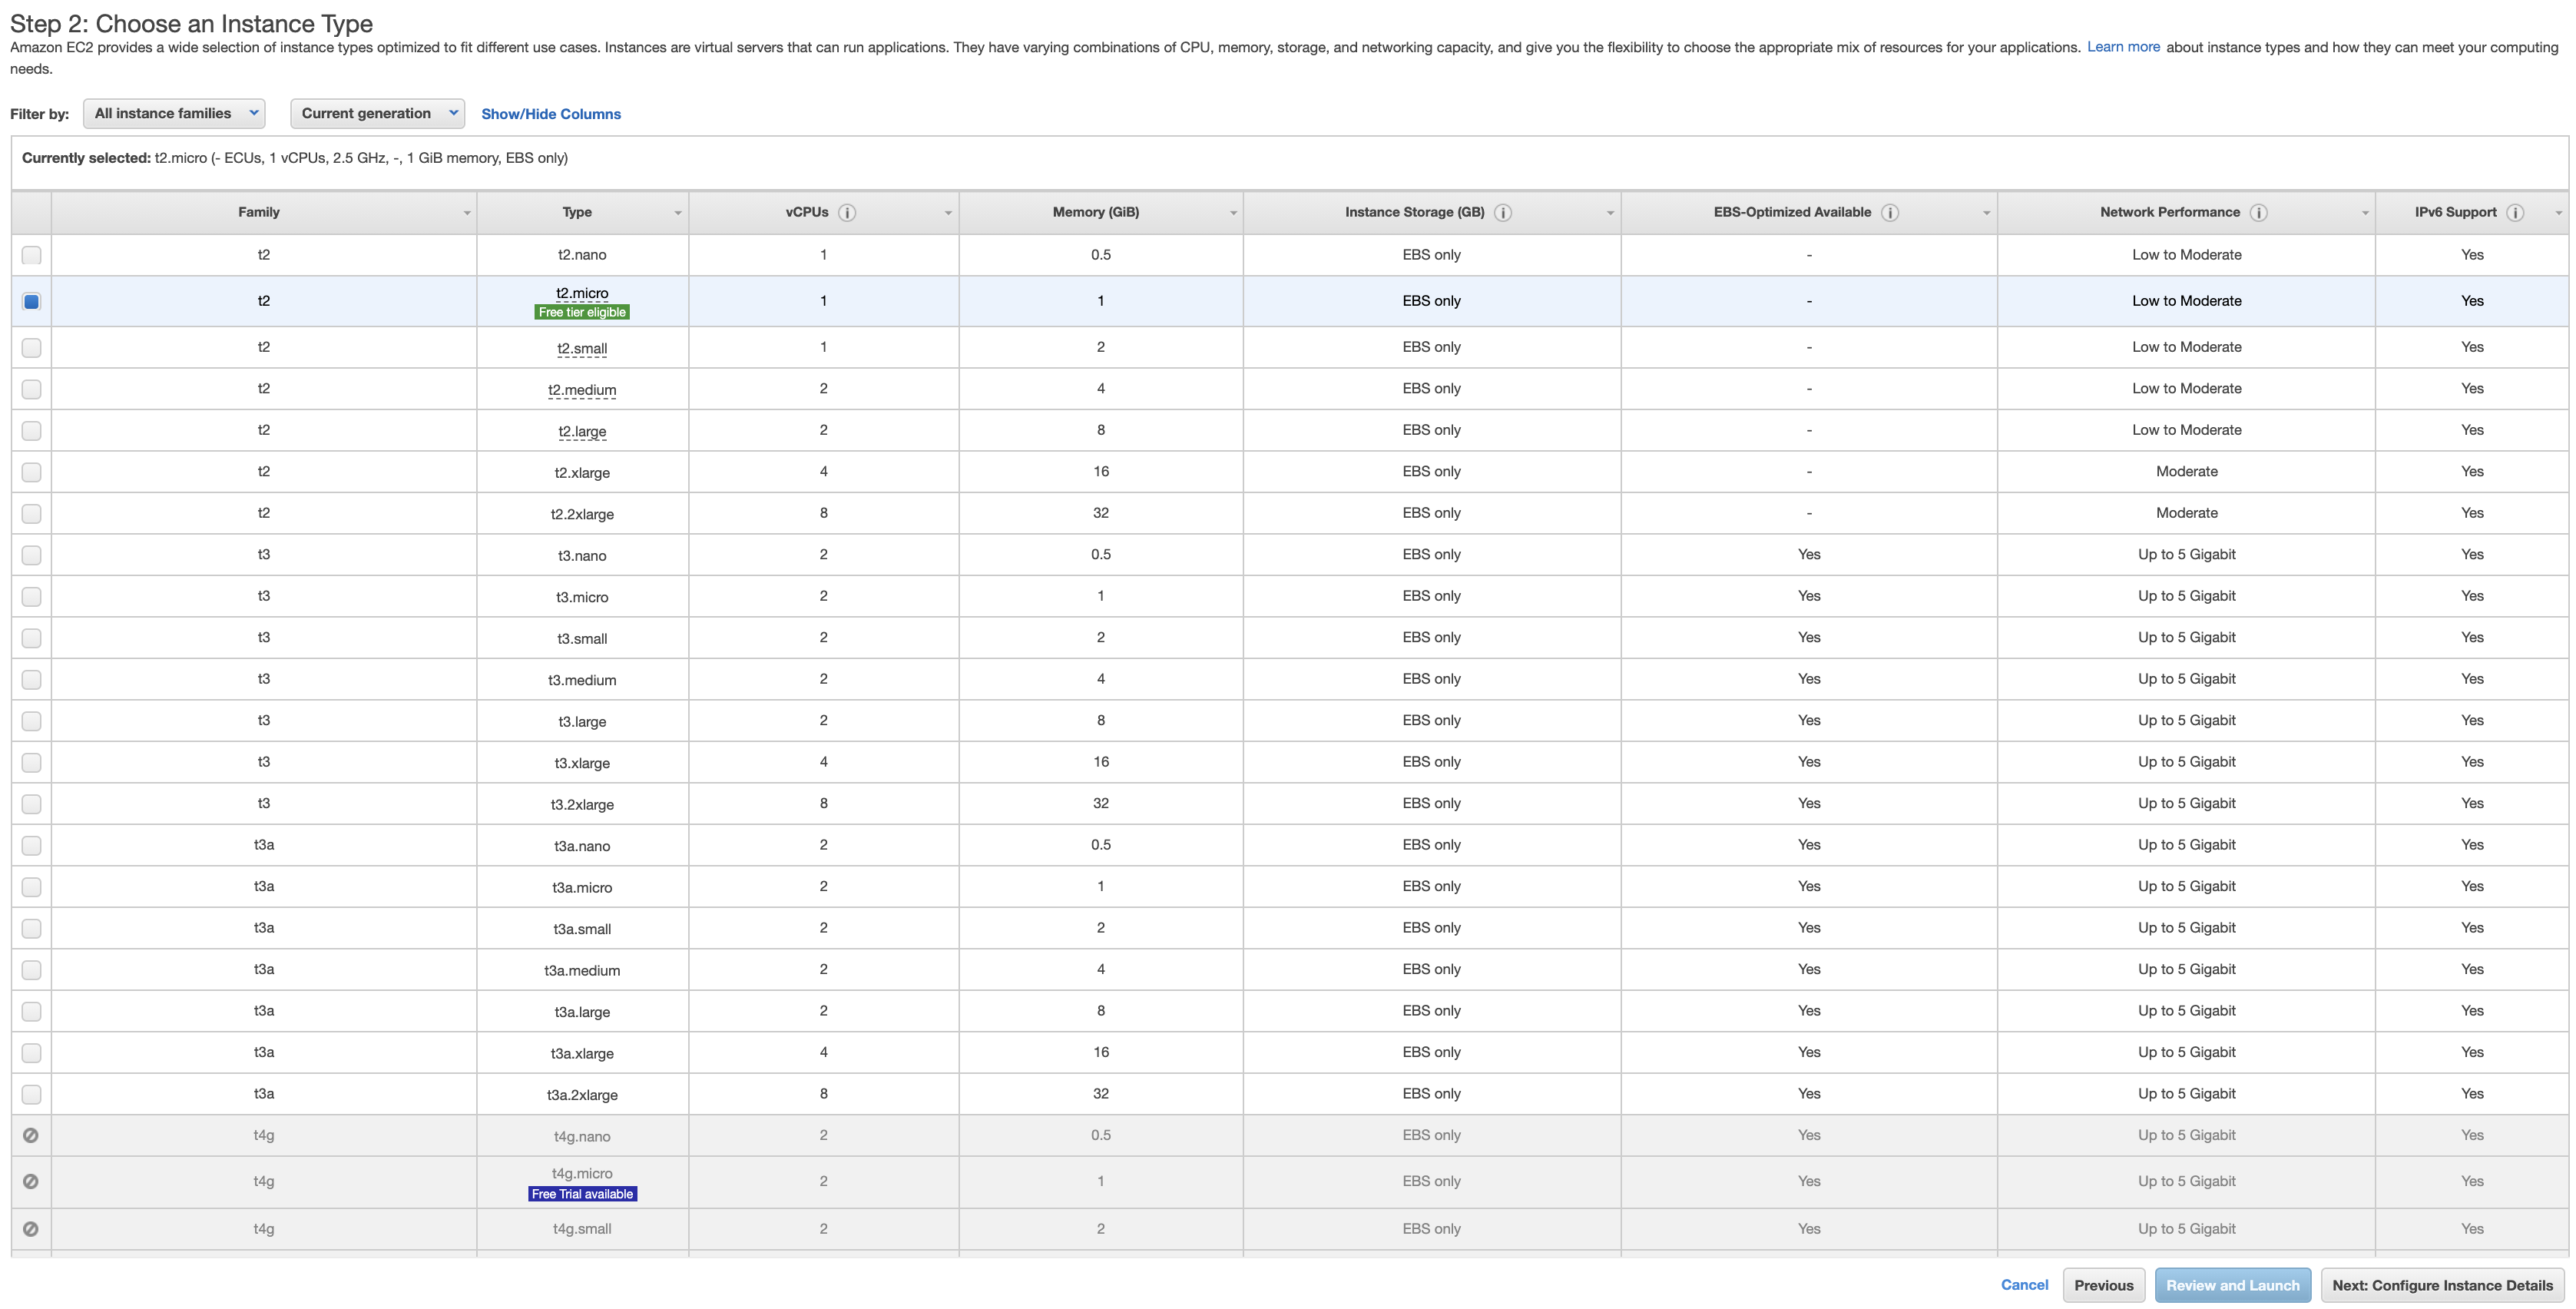Screen dimensions: 2576x1309
Task: Open the Current generation filter dropdown
Action: 377,113
